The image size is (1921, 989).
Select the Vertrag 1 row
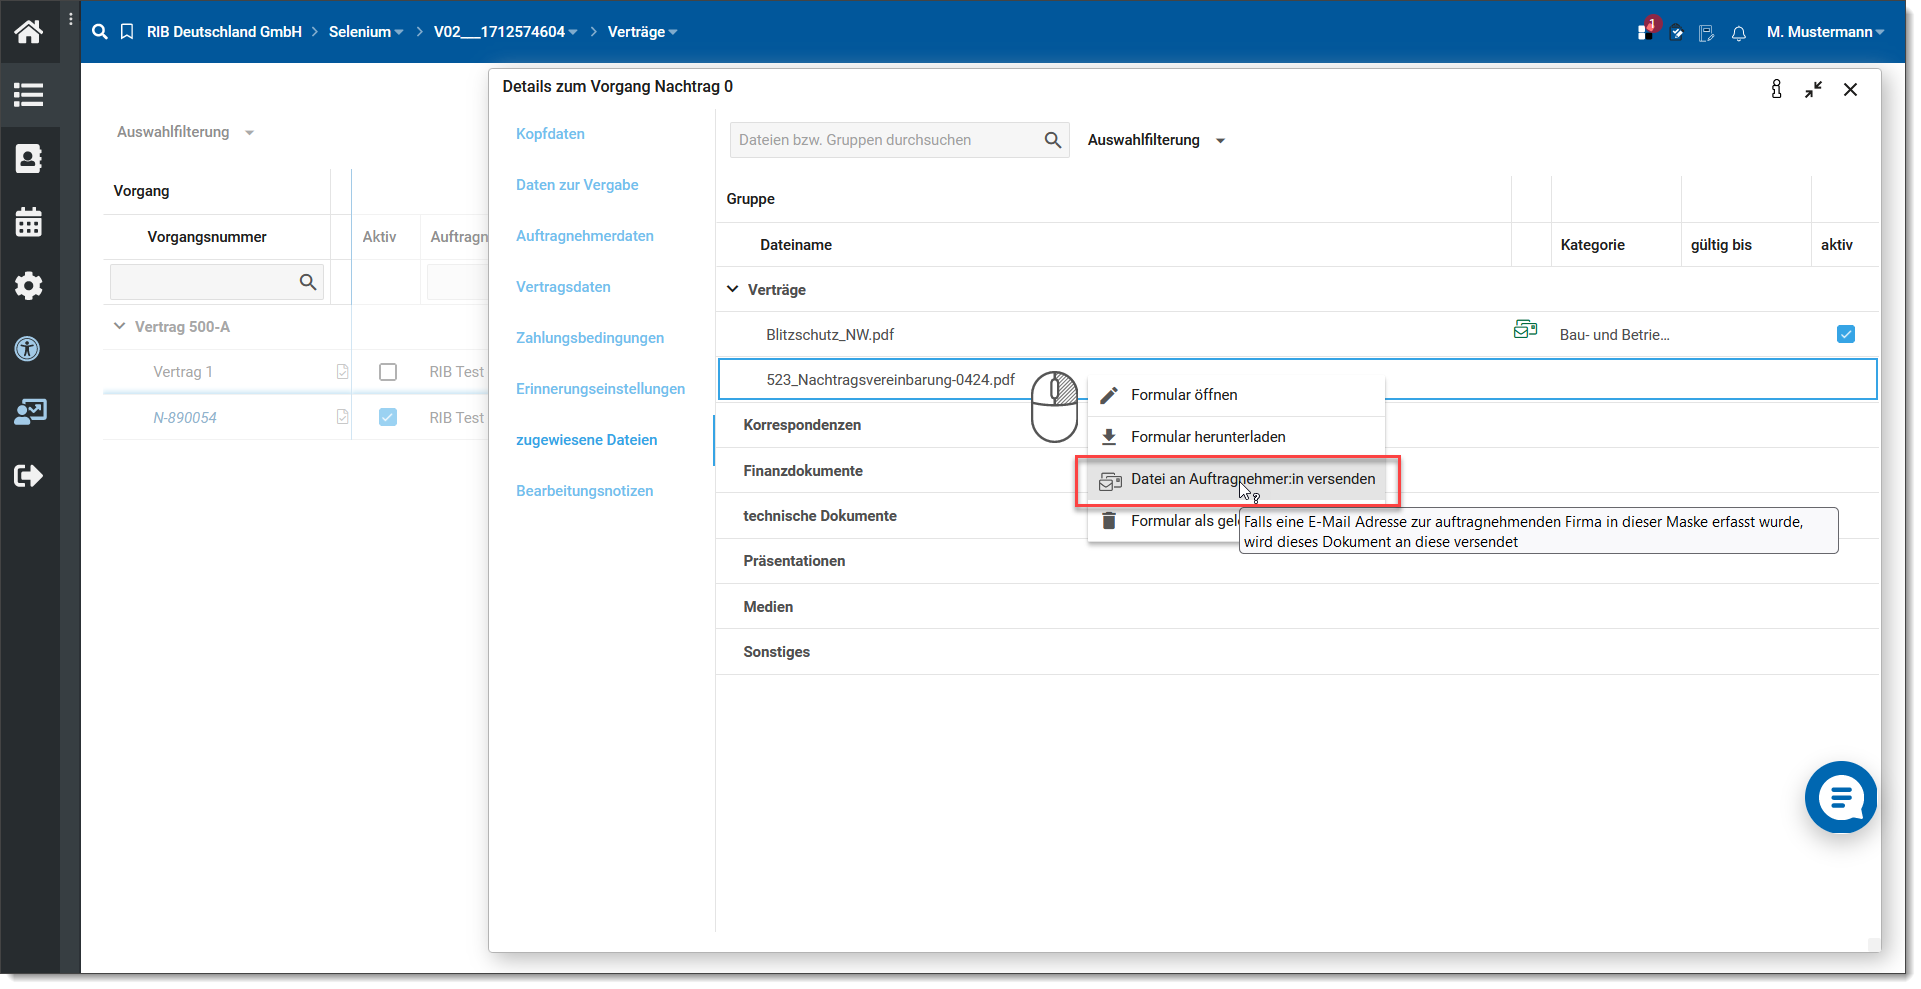[x=183, y=372]
